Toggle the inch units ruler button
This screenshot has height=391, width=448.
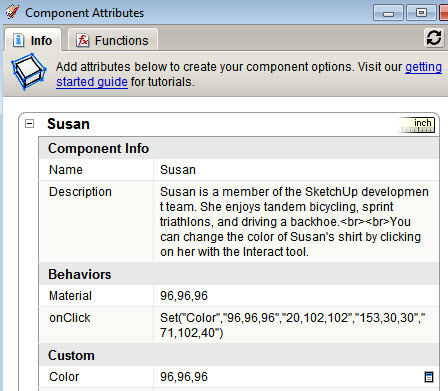[417, 125]
